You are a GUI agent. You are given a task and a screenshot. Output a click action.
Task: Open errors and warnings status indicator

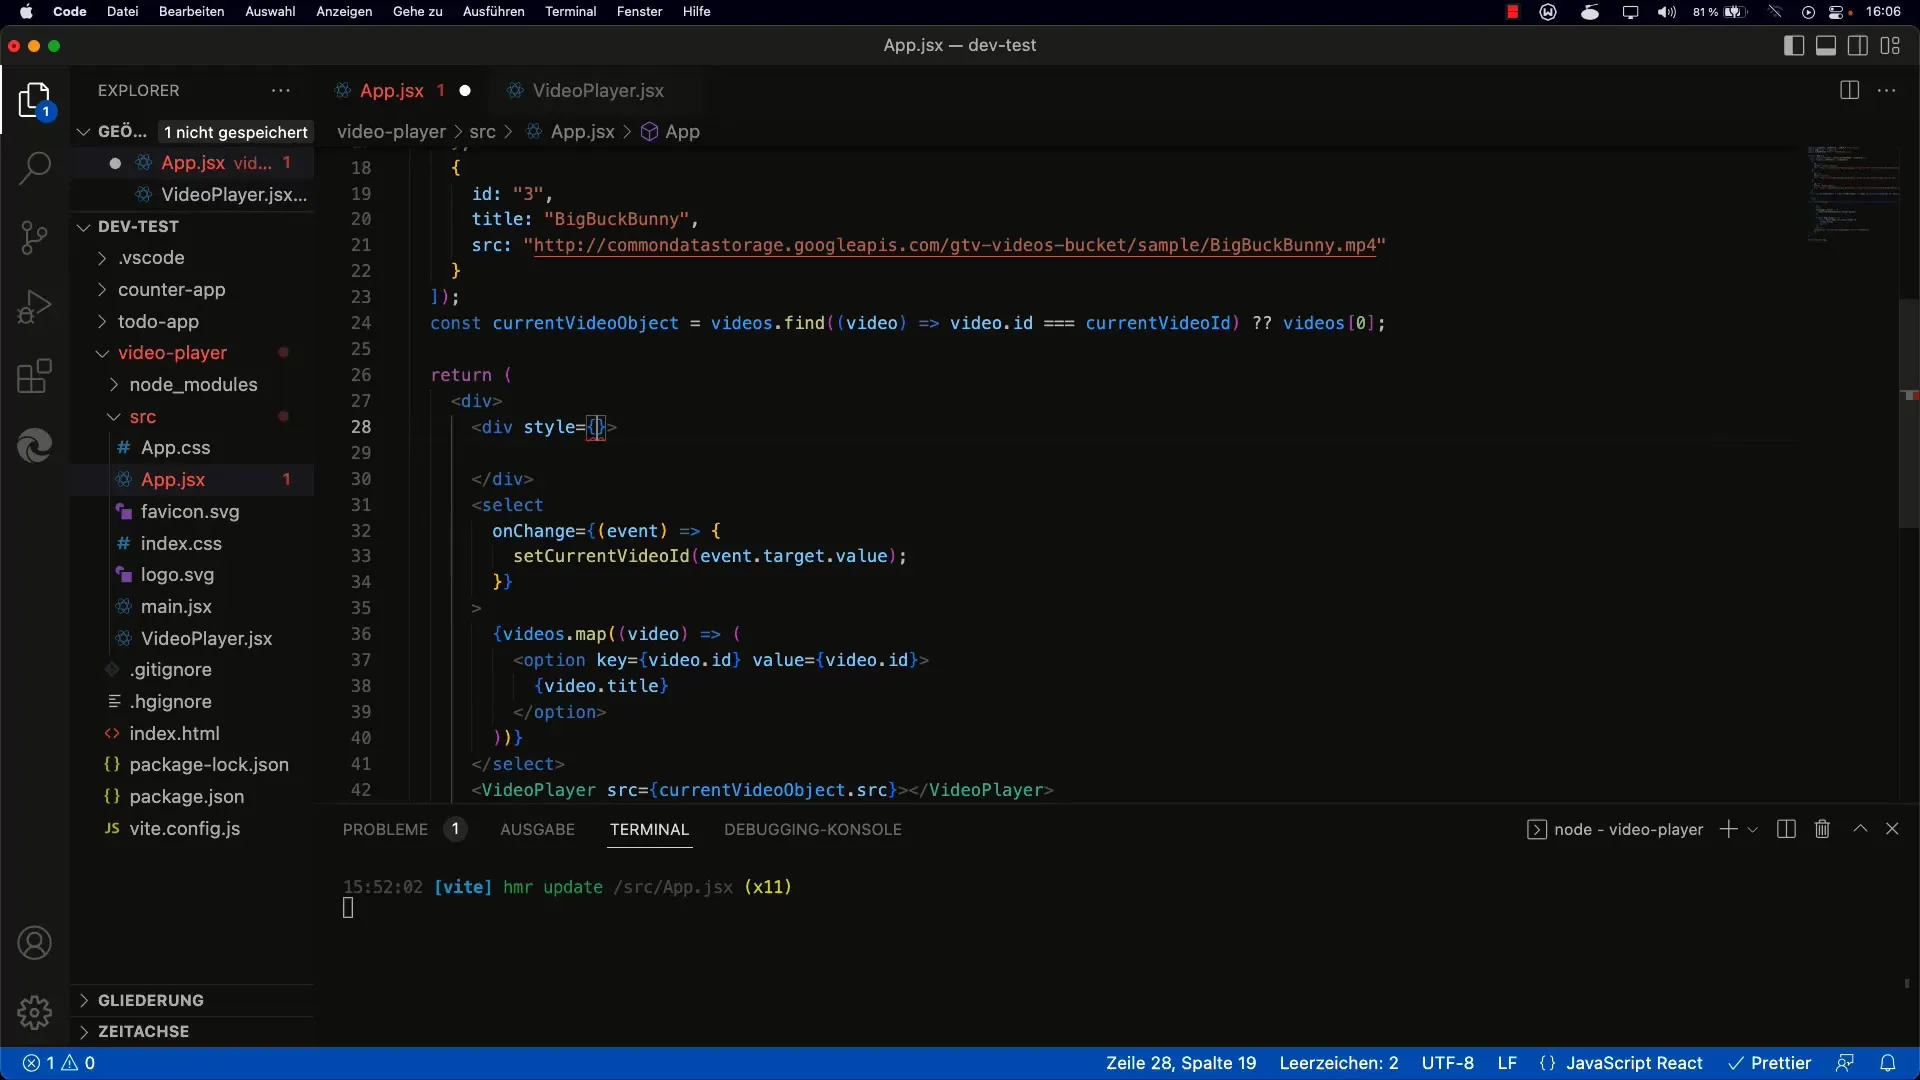[59, 1063]
